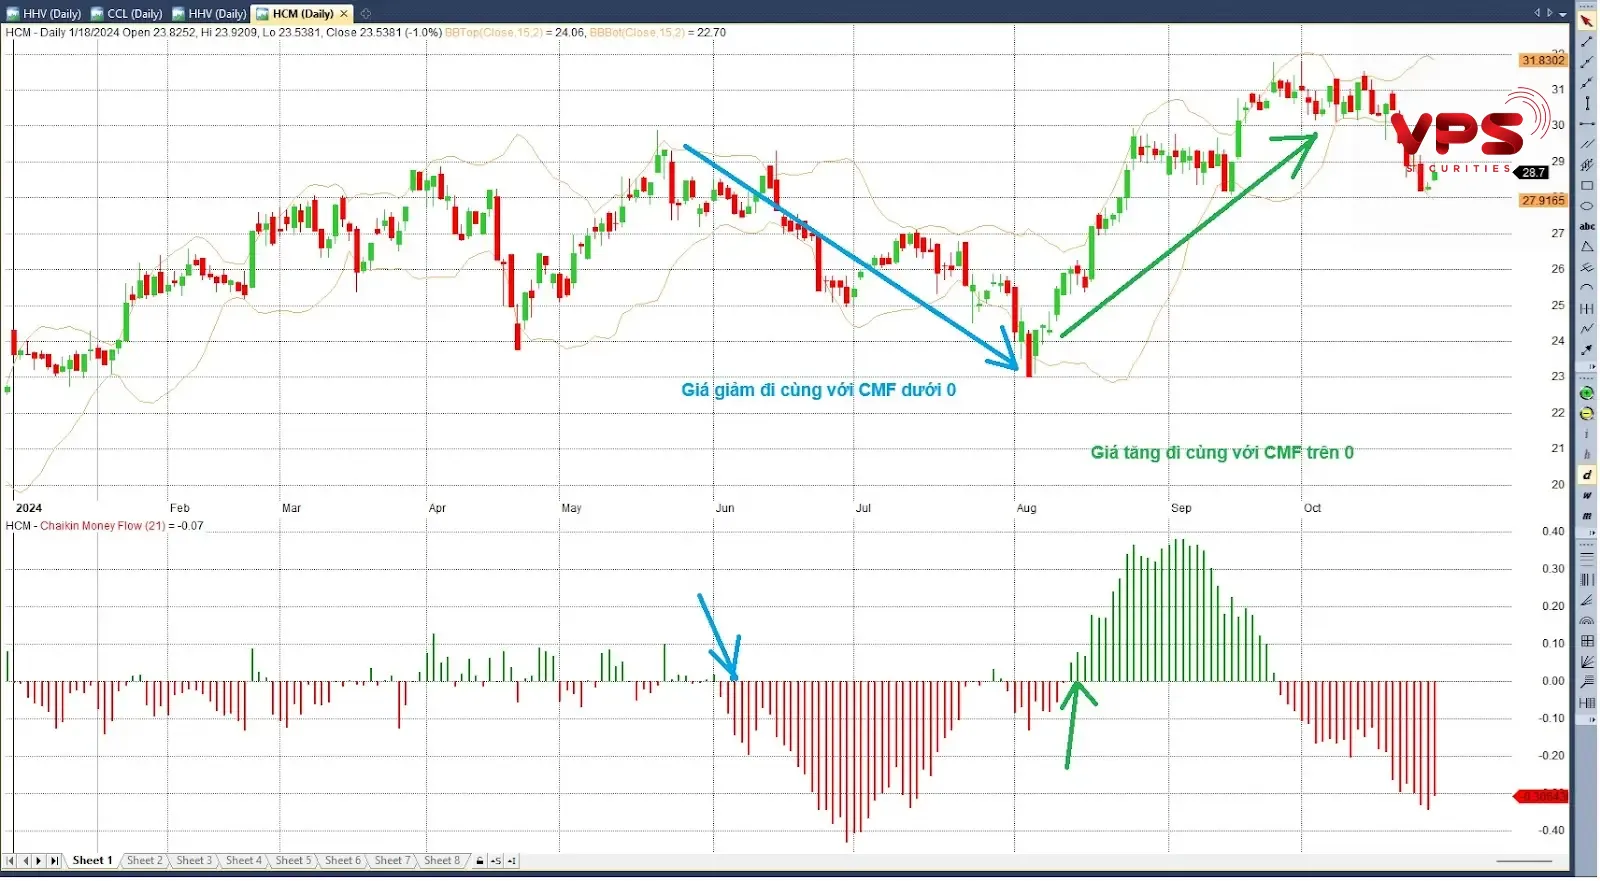
Task: Open Sheet 4 tab
Action: coord(243,861)
